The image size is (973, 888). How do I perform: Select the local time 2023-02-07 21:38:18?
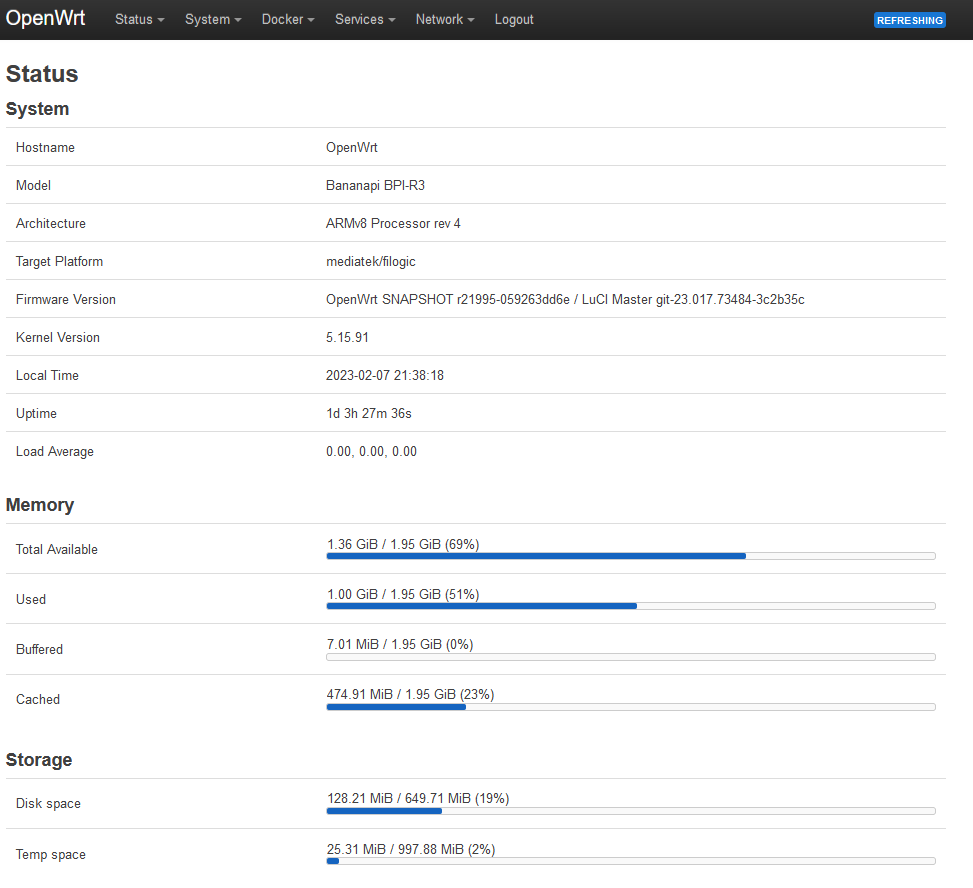(x=385, y=375)
